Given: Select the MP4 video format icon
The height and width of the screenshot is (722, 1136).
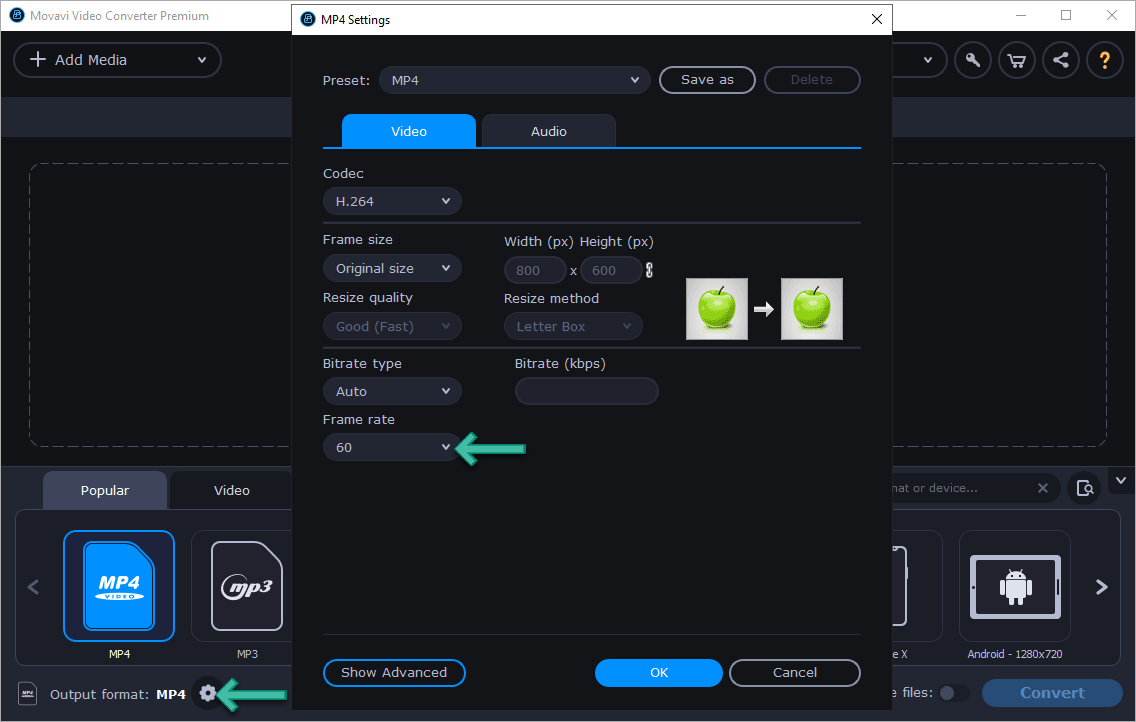Looking at the screenshot, I should 119,586.
